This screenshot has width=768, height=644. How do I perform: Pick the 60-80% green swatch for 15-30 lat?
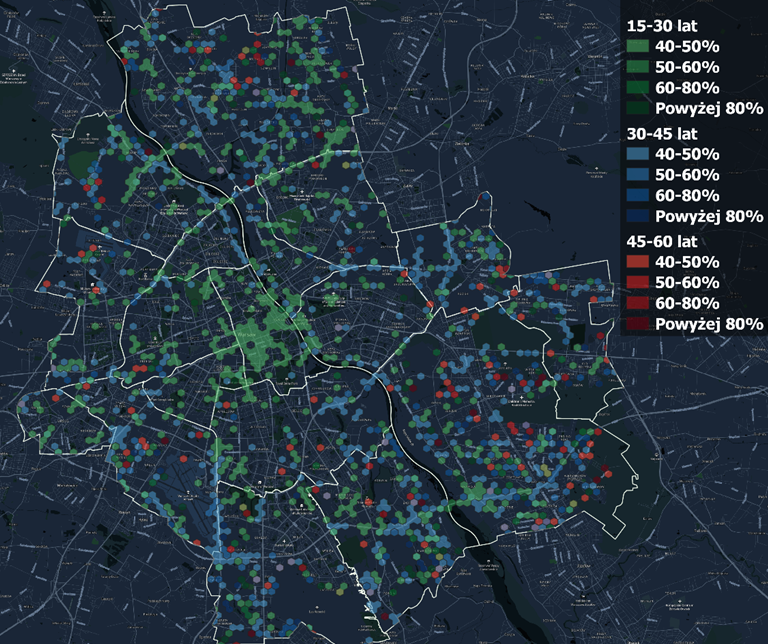coord(636,88)
